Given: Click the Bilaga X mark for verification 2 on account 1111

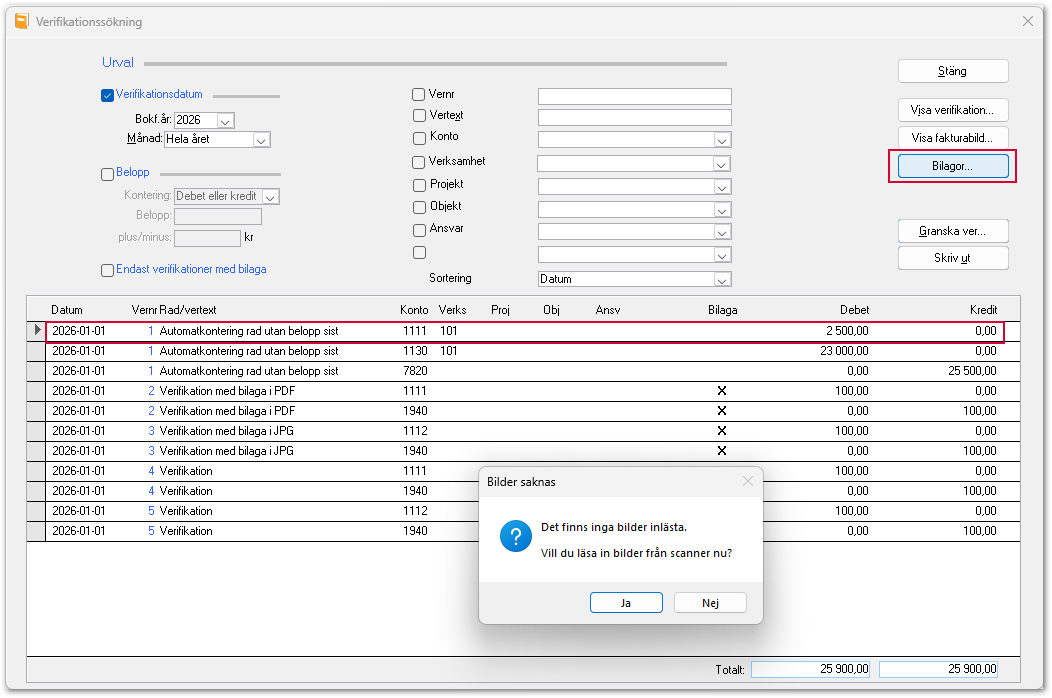Looking at the screenshot, I should coord(722,391).
